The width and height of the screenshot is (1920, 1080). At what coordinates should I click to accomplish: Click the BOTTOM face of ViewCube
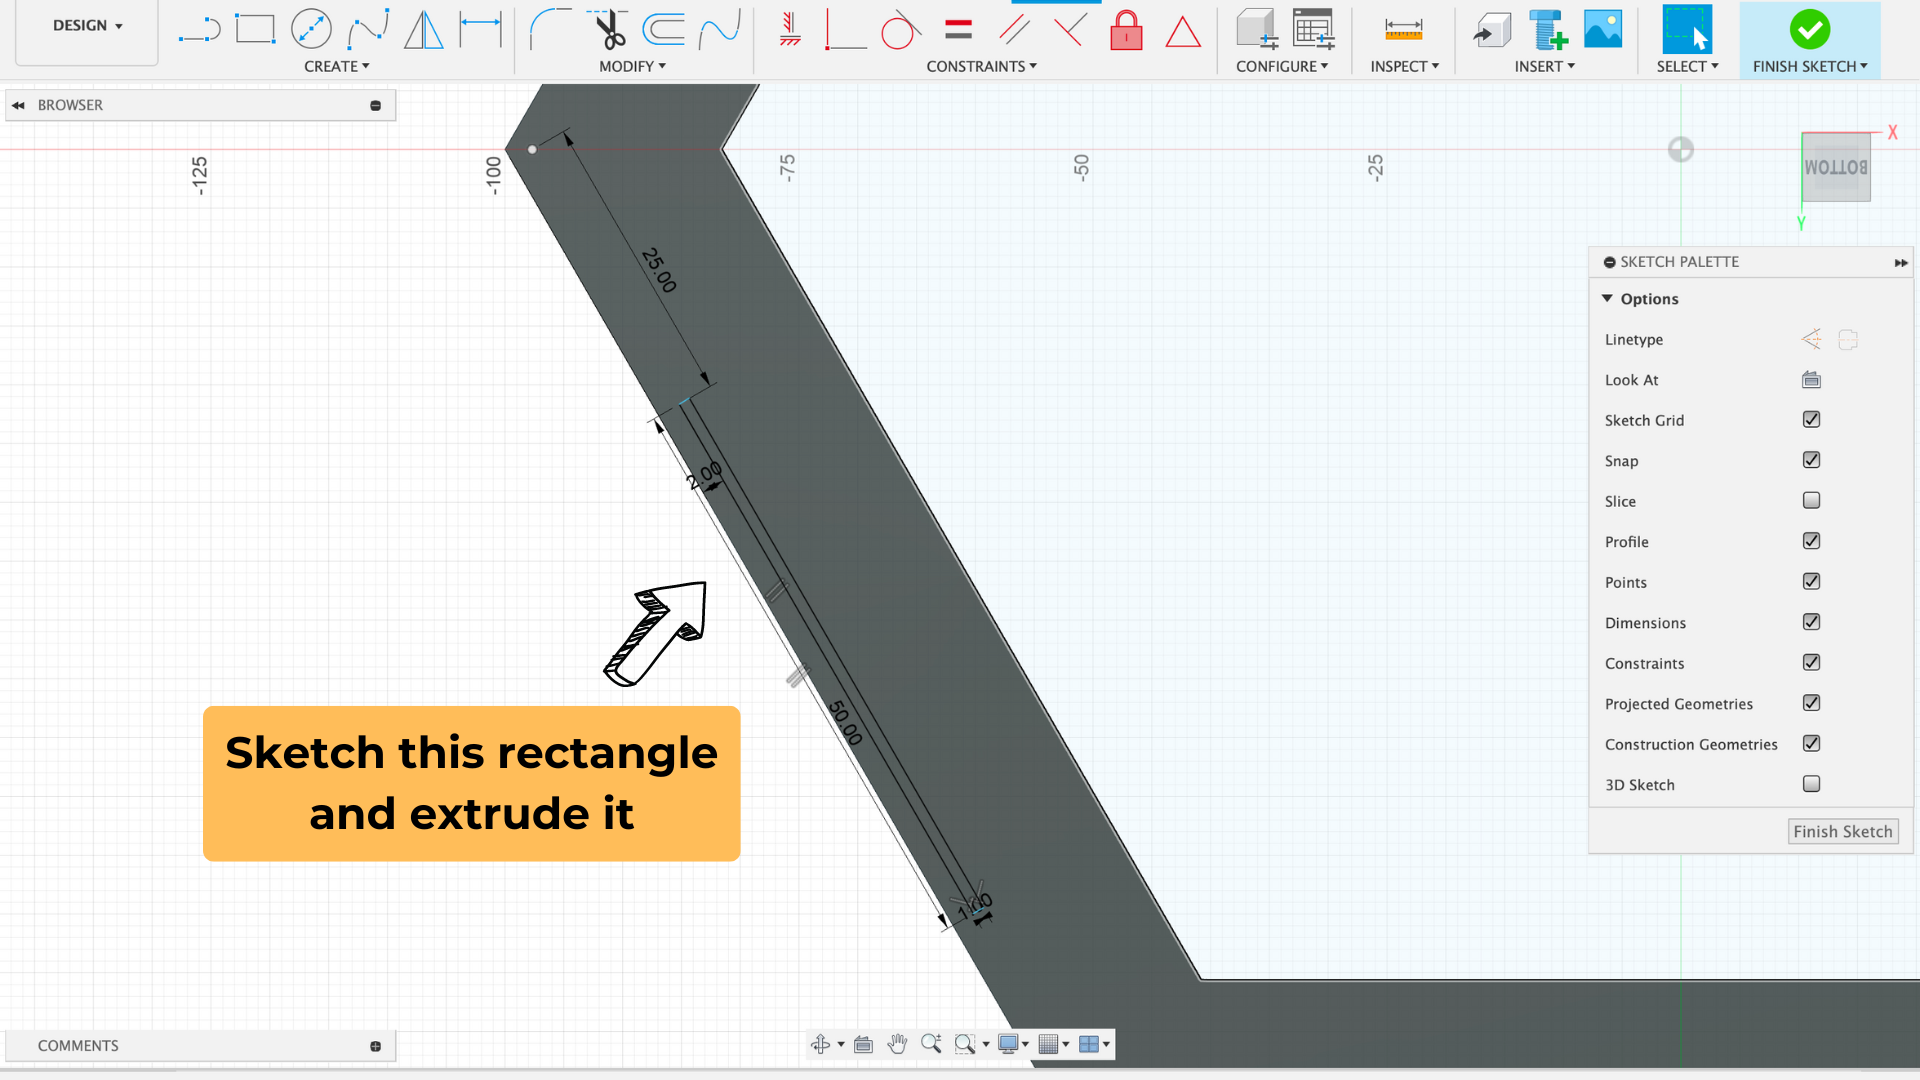coord(1835,167)
